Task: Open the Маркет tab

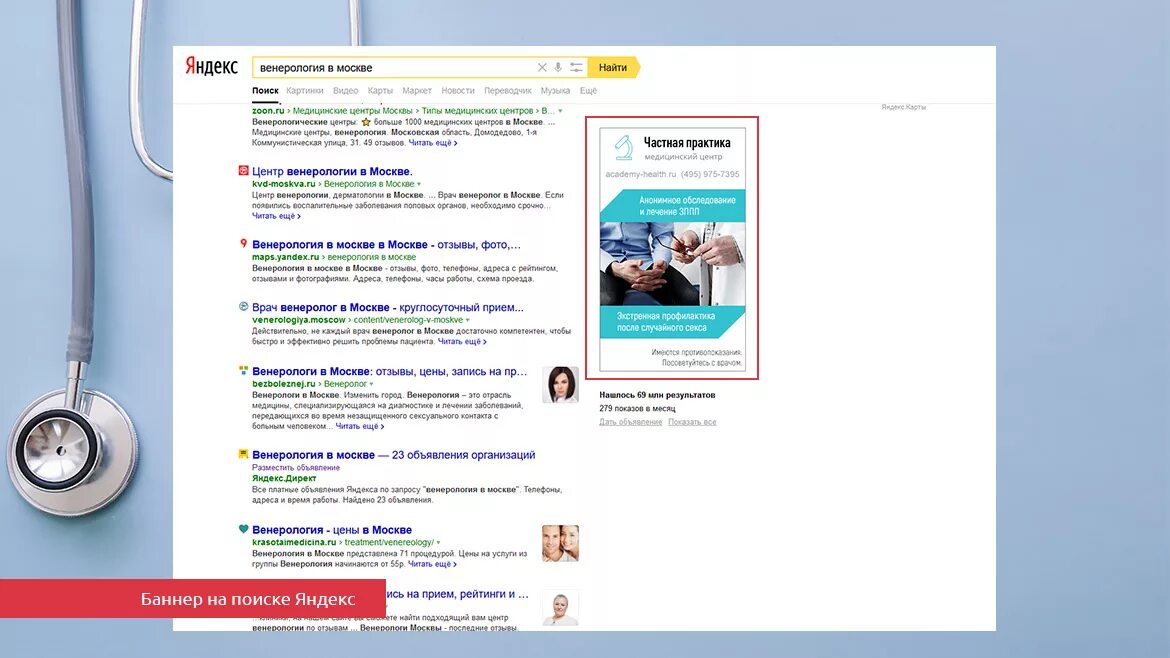Action: coord(416,90)
